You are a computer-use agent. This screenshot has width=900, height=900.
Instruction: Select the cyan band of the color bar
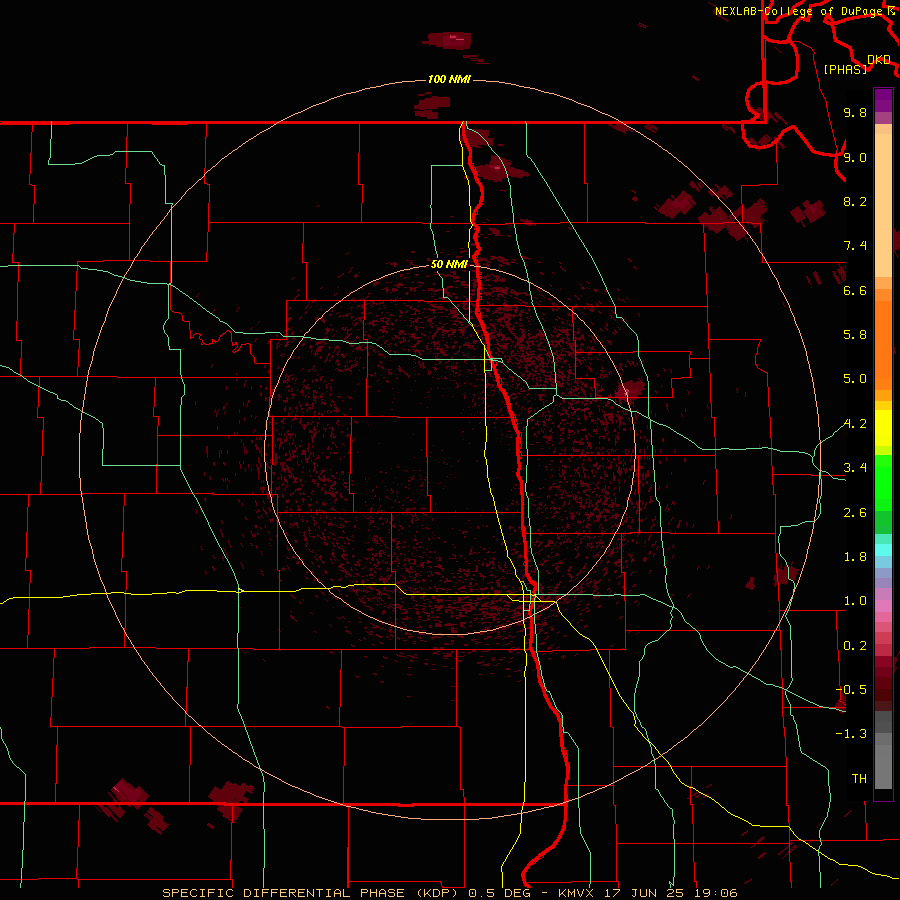click(x=883, y=550)
